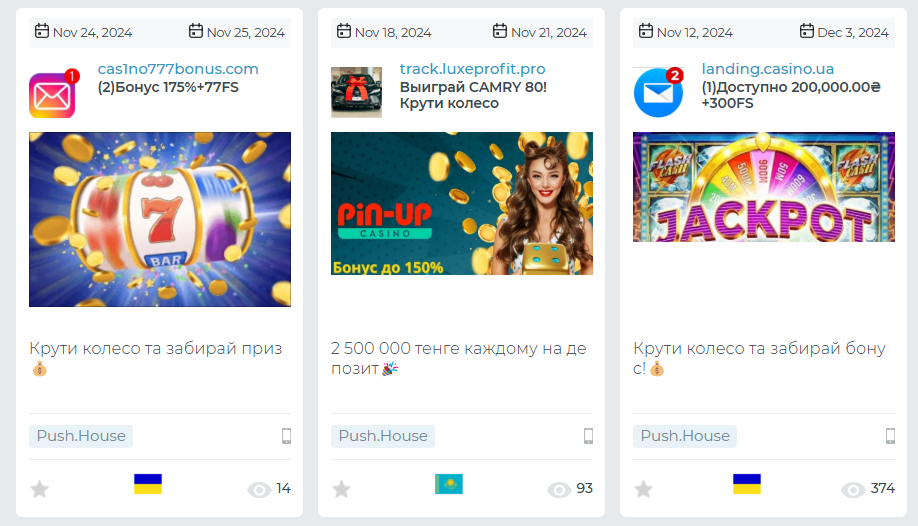Open the Pin-Up Casino banner image
Screen dimensions: 918x526
[462, 203]
